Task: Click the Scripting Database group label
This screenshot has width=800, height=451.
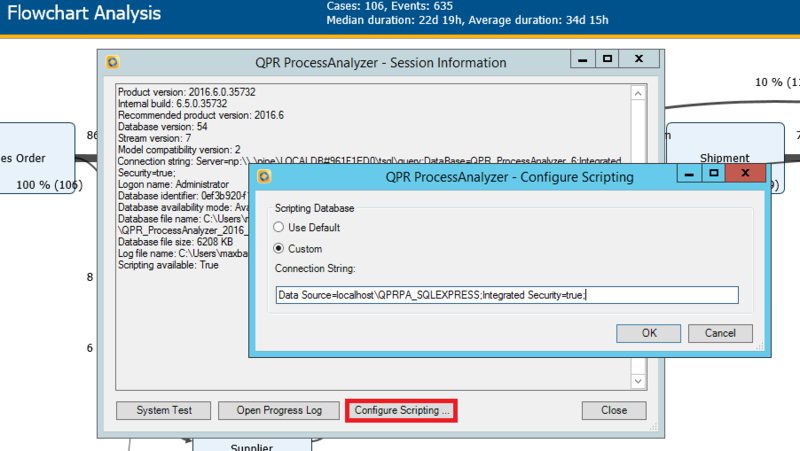Action: click(x=314, y=208)
